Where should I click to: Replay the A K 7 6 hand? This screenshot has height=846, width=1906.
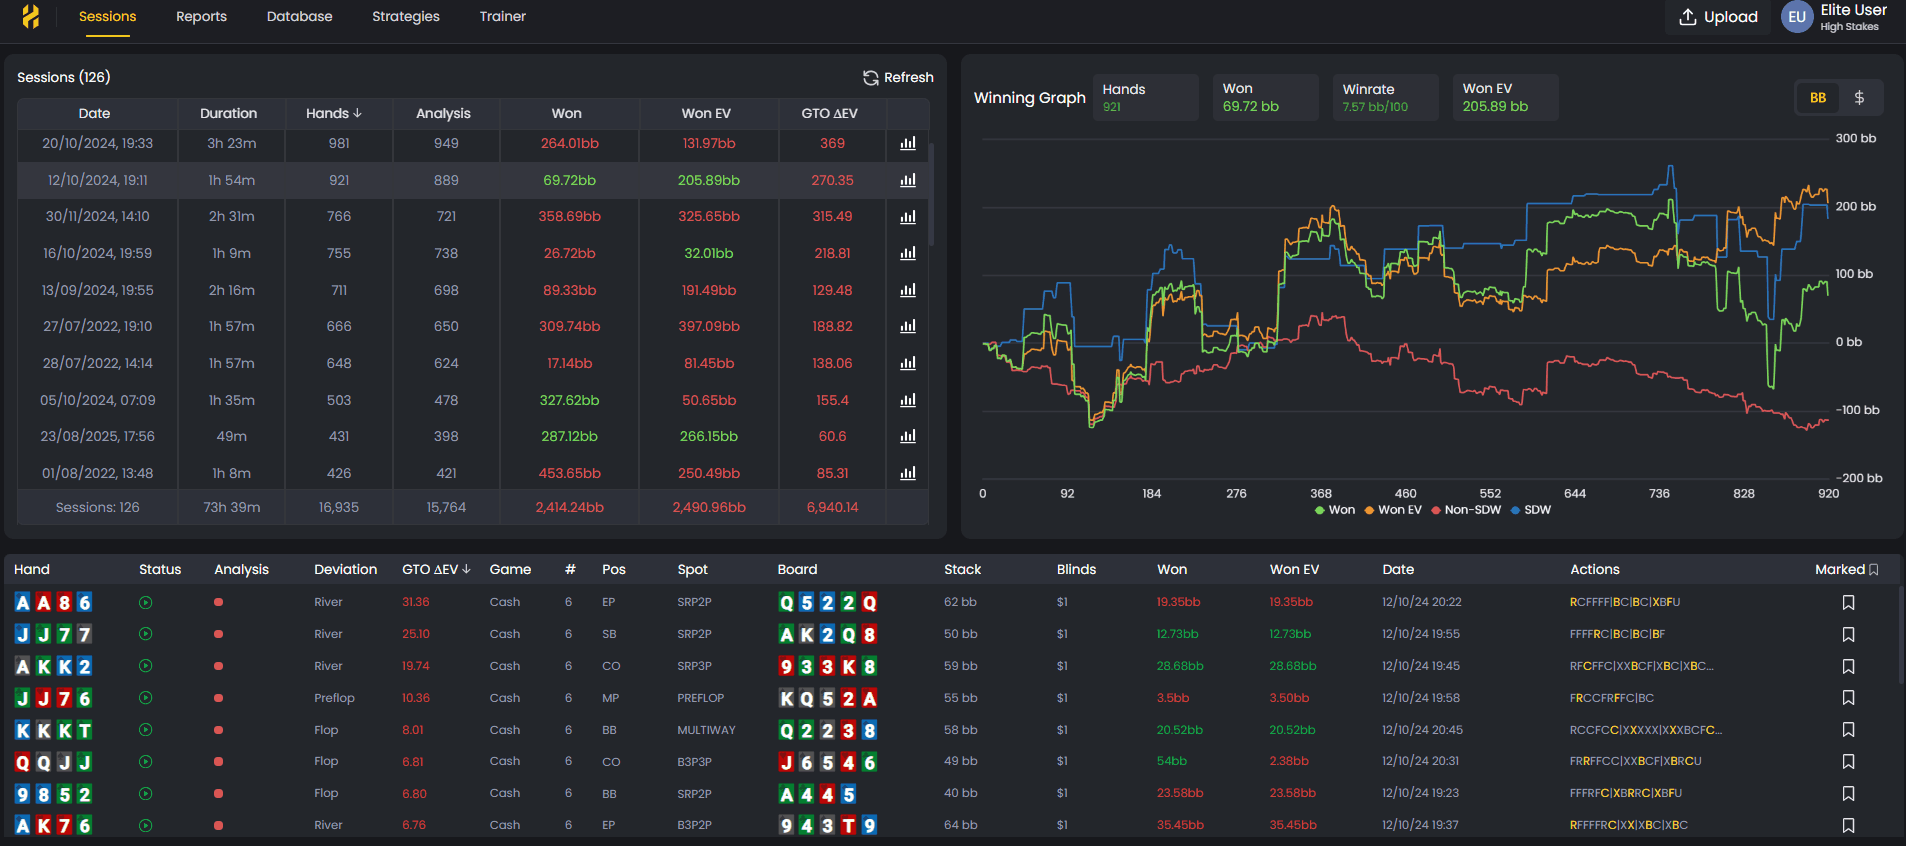click(x=145, y=826)
